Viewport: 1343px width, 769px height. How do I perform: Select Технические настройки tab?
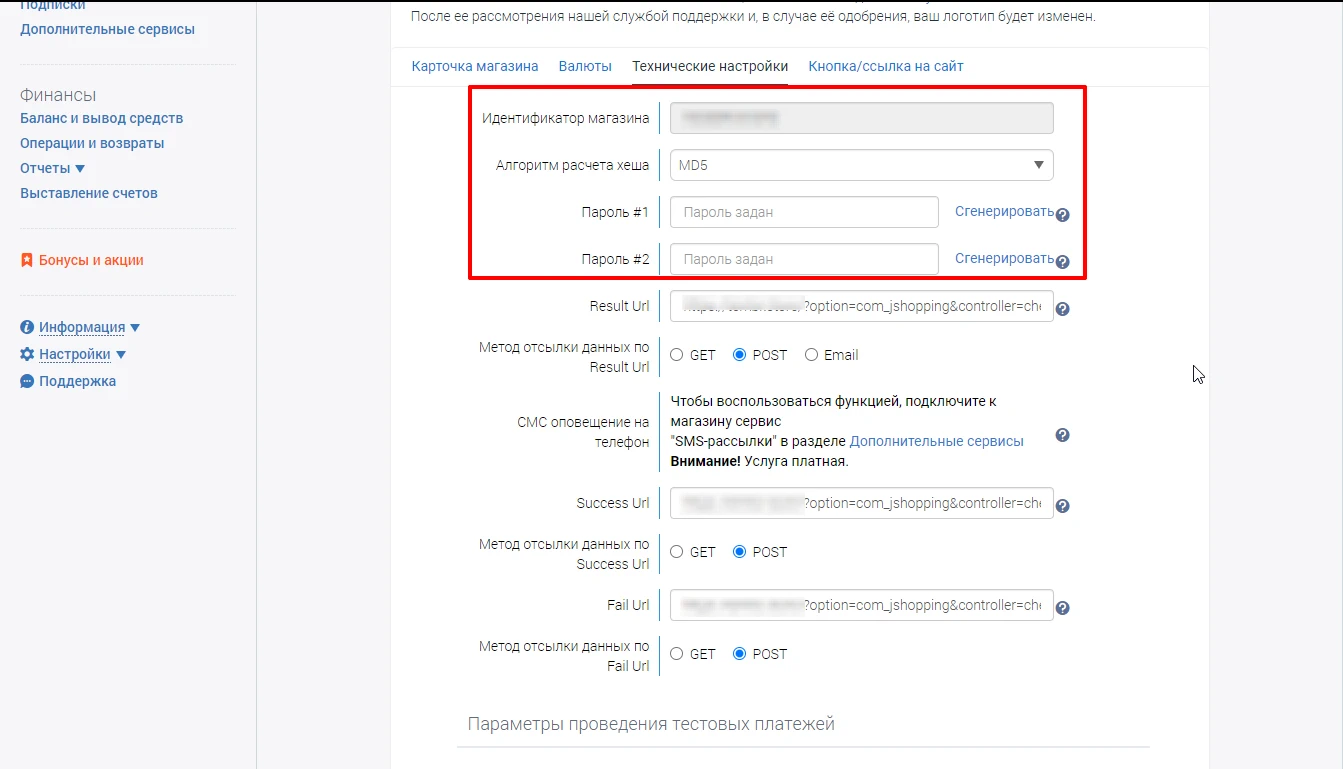tap(710, 66)
